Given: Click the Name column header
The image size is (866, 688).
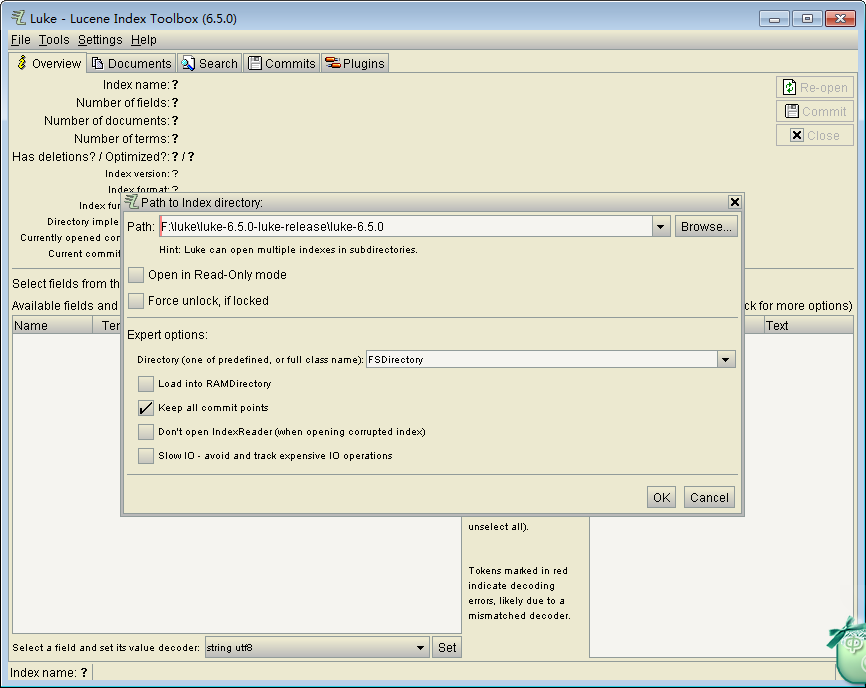Looking at the screenshot, I should coord(52,325).
